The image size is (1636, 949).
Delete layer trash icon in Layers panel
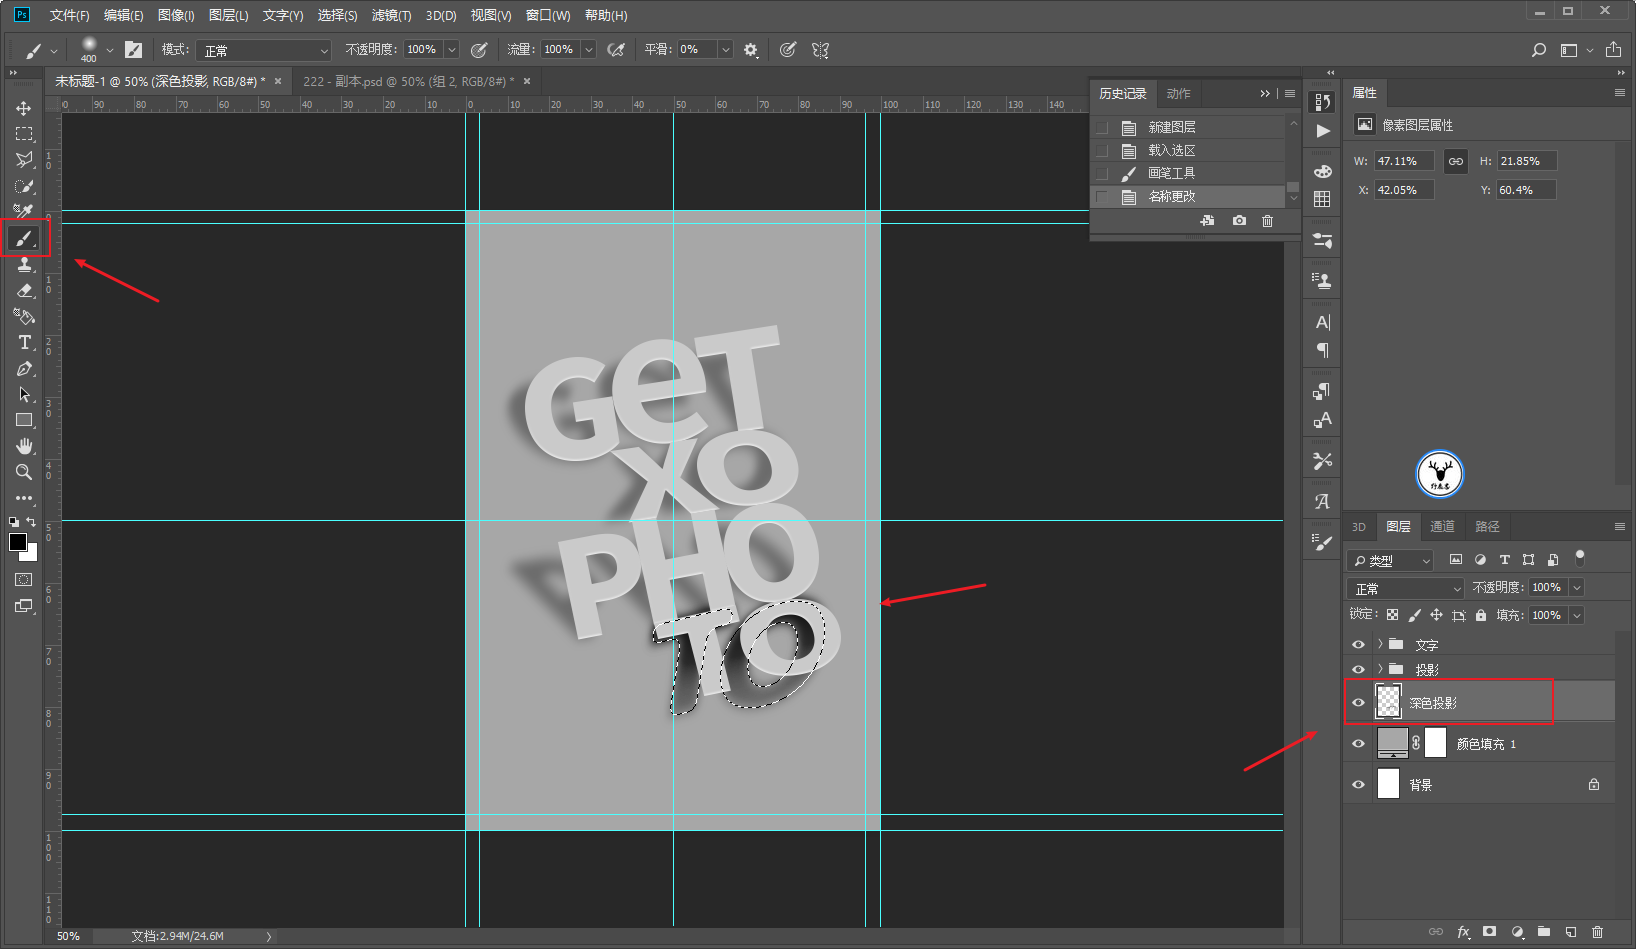(x=1597, y=931)
